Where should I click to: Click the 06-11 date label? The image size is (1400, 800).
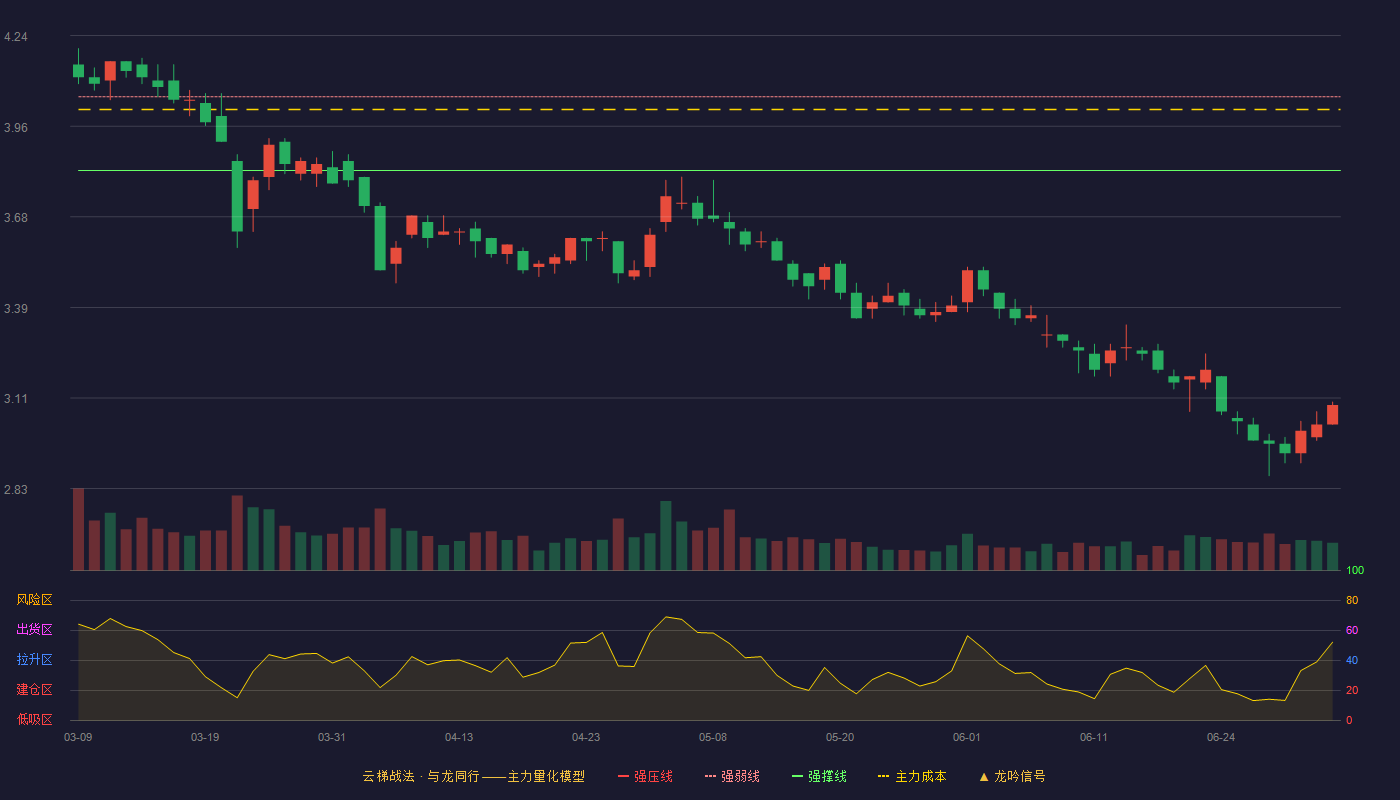(1094, 737)
